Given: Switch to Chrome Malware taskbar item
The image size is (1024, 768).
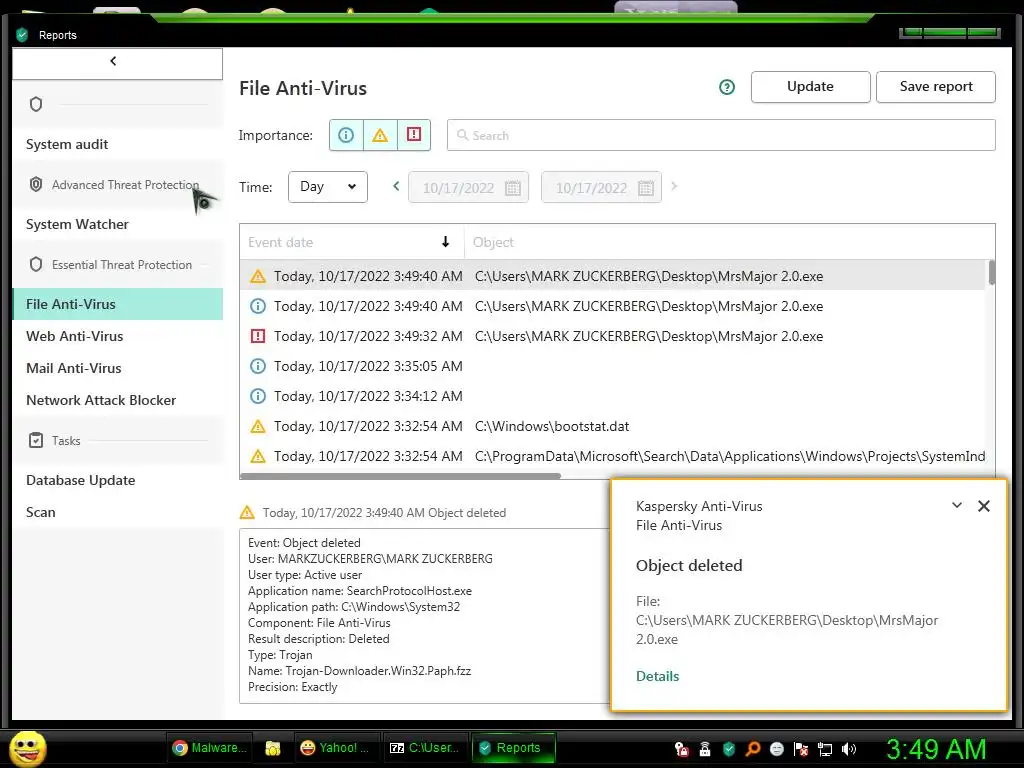Looking at the screenshot, I should pyautogui.click(x=210, y=748).
